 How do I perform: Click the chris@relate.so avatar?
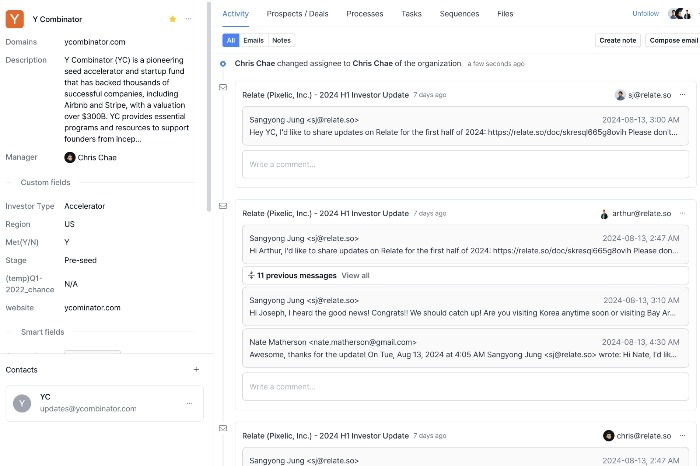(x=608, y=436)
